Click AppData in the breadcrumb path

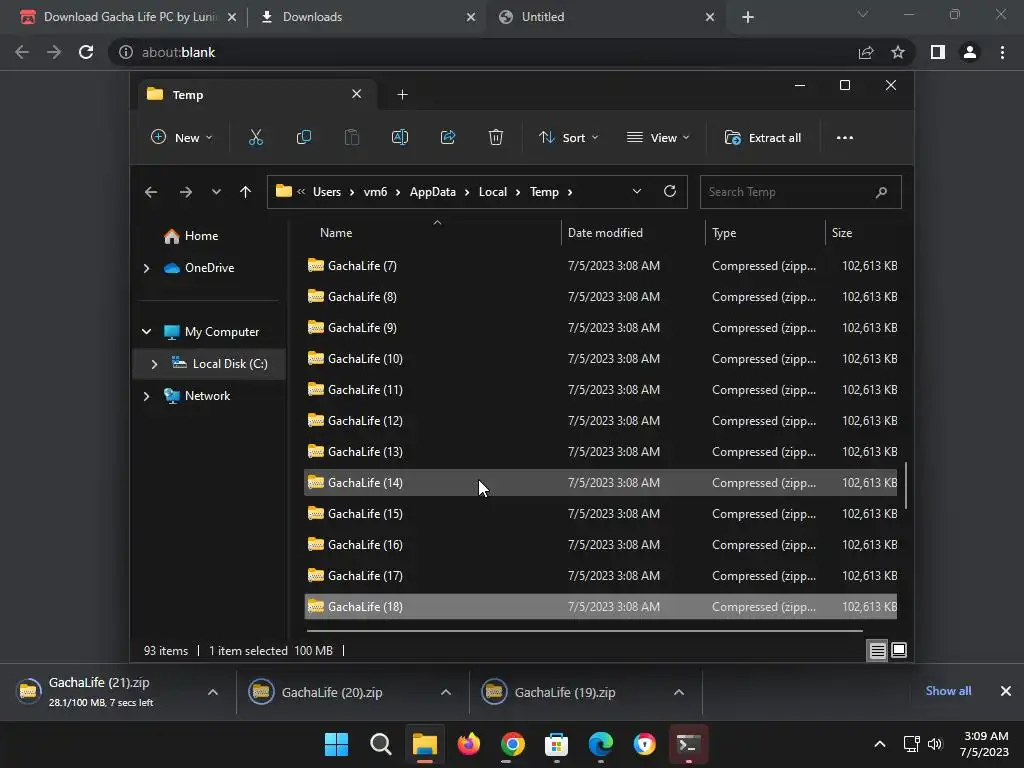coord(432,192)
